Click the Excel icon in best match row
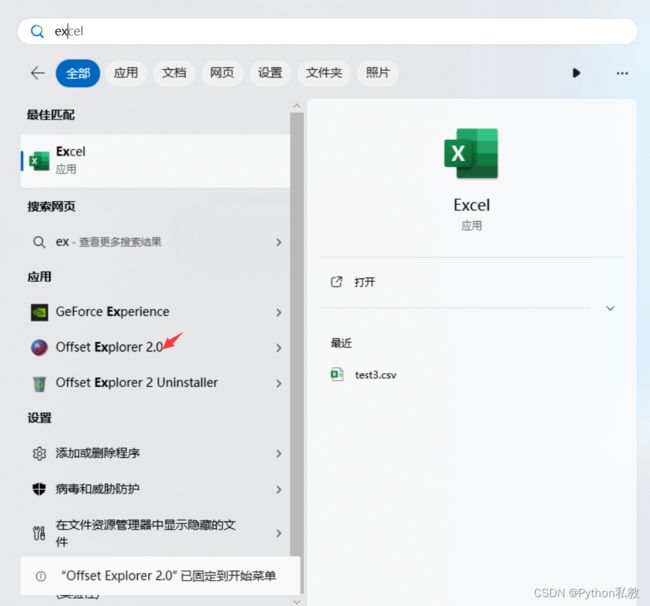This screenshot has height=606, width=650. [39, 161]
